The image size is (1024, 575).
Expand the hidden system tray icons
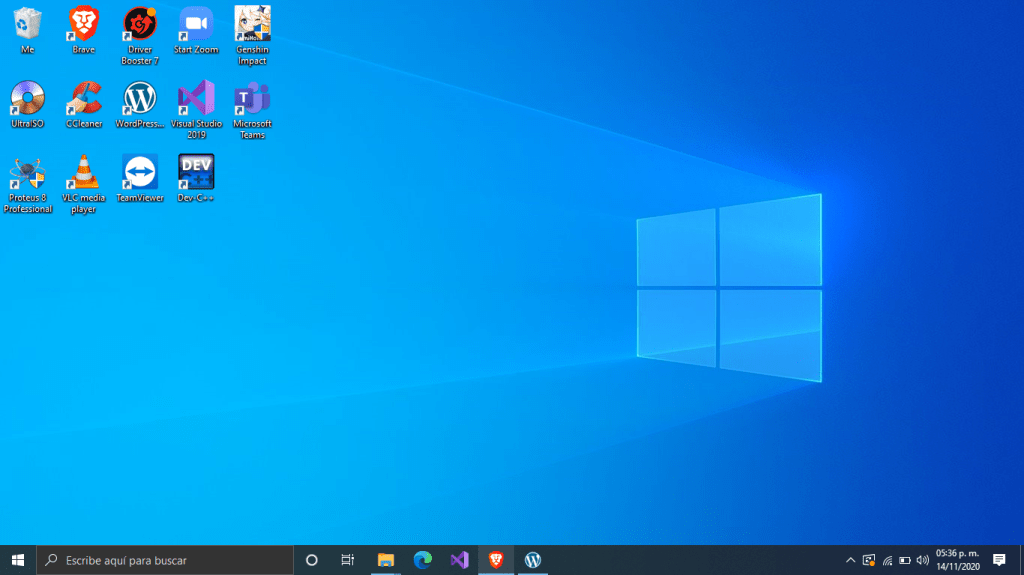click(x=850, y=560)
